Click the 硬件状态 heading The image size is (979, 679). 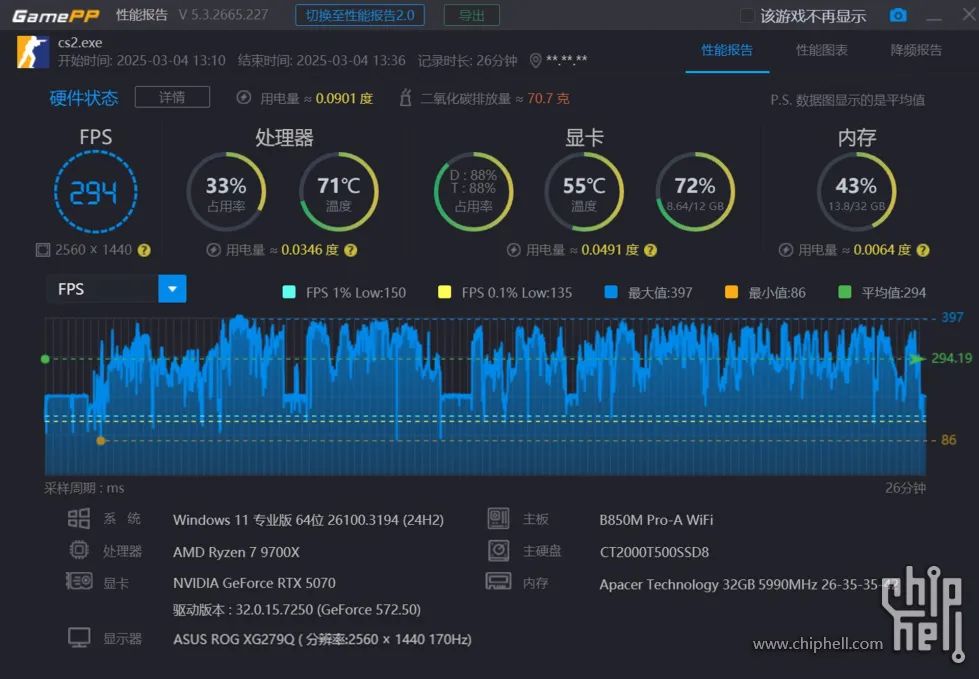pyautogui.click(x=84, y=98)
